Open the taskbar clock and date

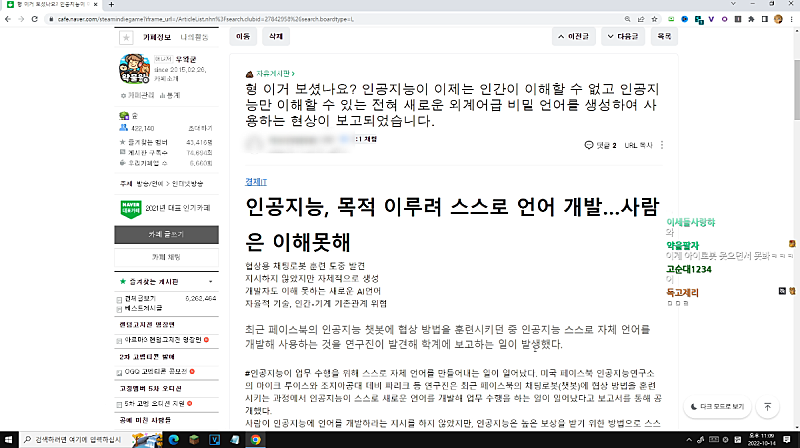761,439
